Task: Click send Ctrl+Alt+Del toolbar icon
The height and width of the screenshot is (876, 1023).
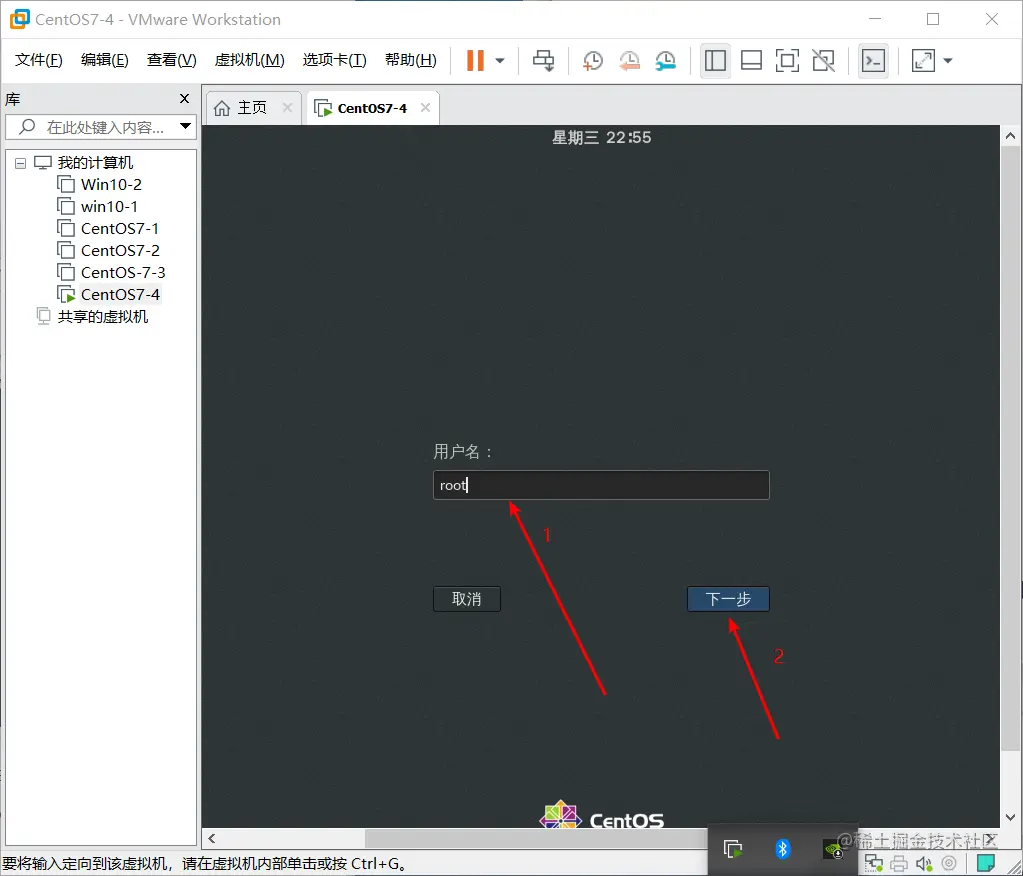Action: click(x=543, y=61)
